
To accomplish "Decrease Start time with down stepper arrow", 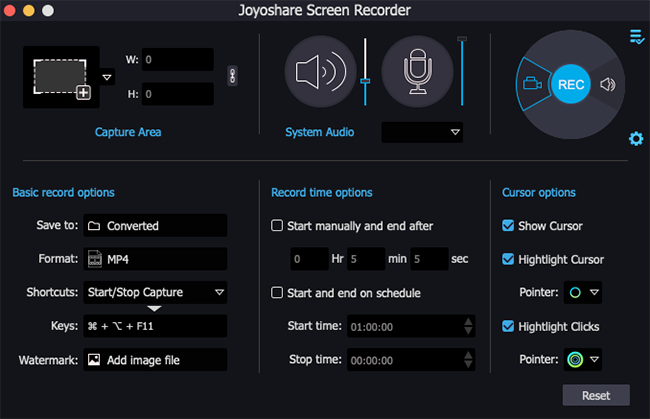I will coord(468,331).
